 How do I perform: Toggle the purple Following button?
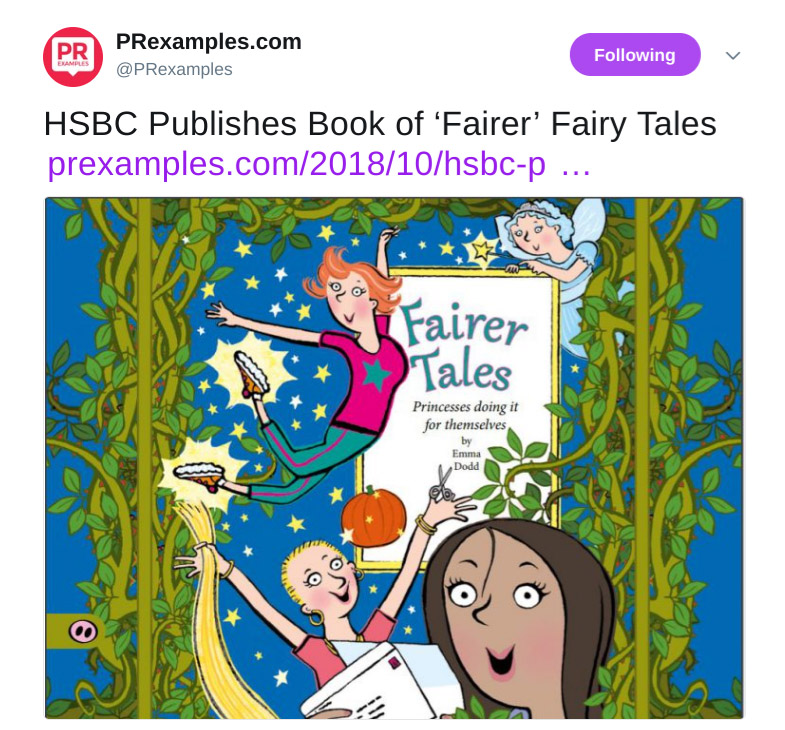click(x=635, y=55)
